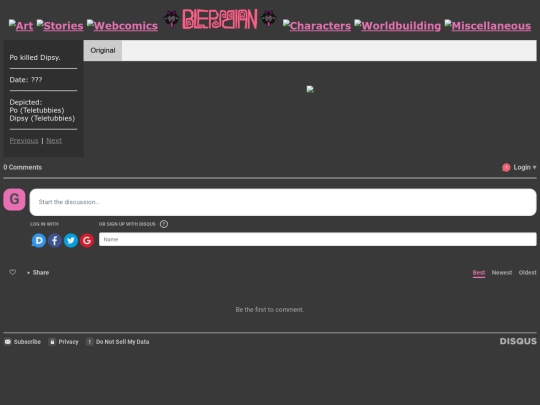Open the Characters navigation link
The width and height of the screenshot is (540, 405).
[x=317, y=25]
